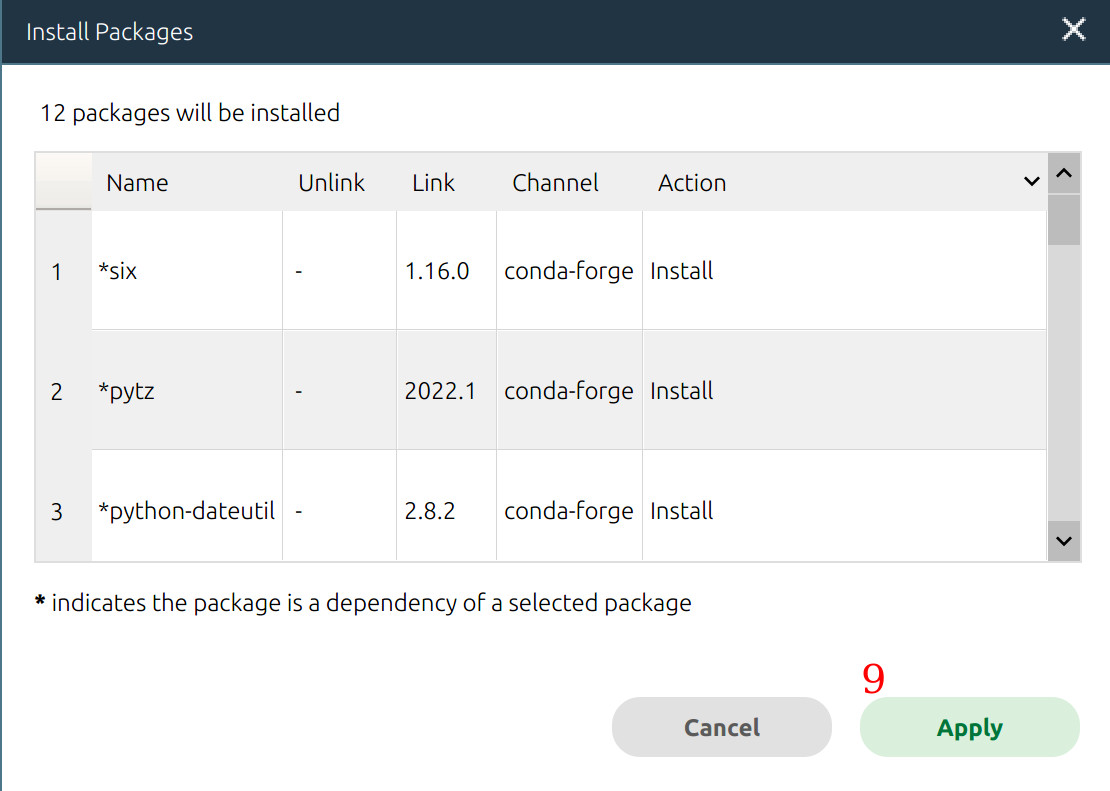This screenshot has height=791, width=1110.
Task: Click row number 2 header
Action: pos(57,391)
